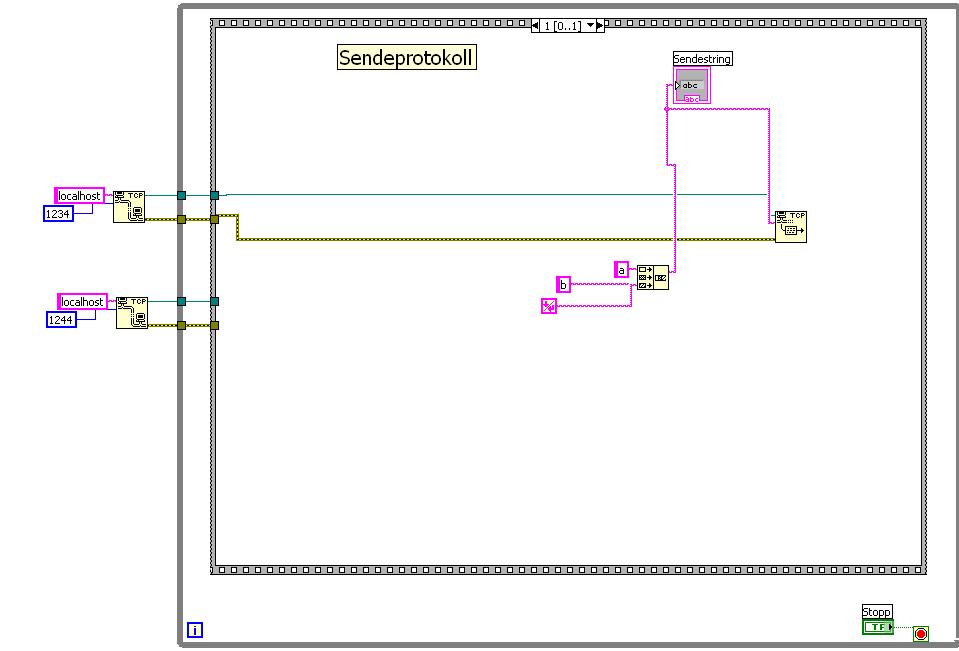Select the upper TCP Open Connection node

(129, 207)
